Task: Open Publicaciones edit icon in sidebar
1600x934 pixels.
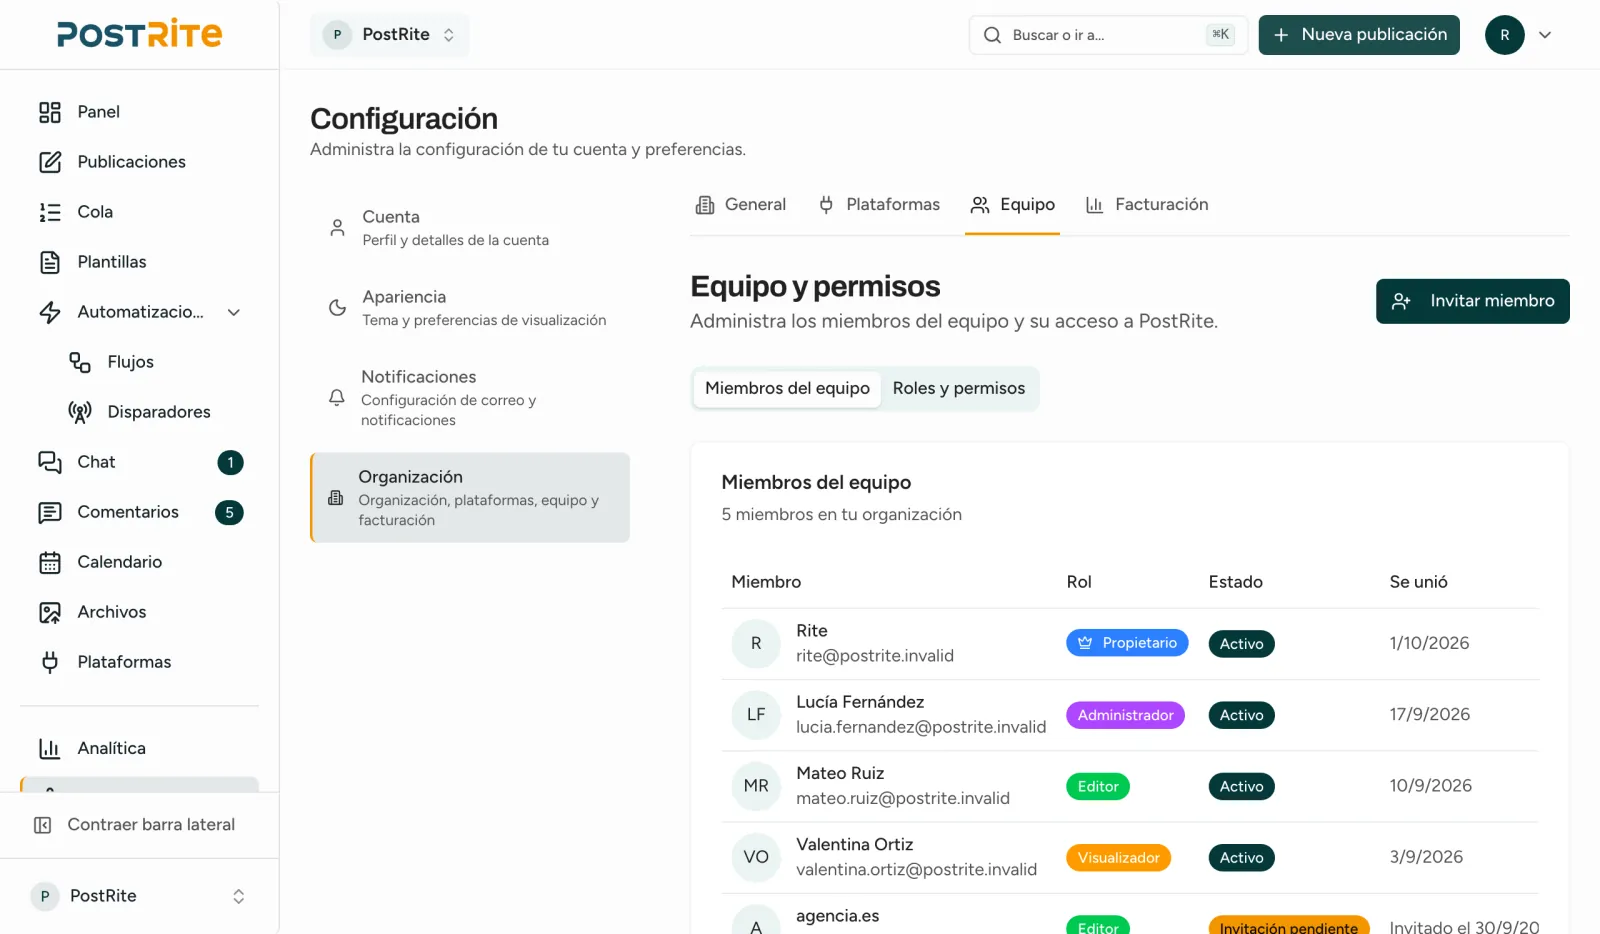Action: [50, 162]
